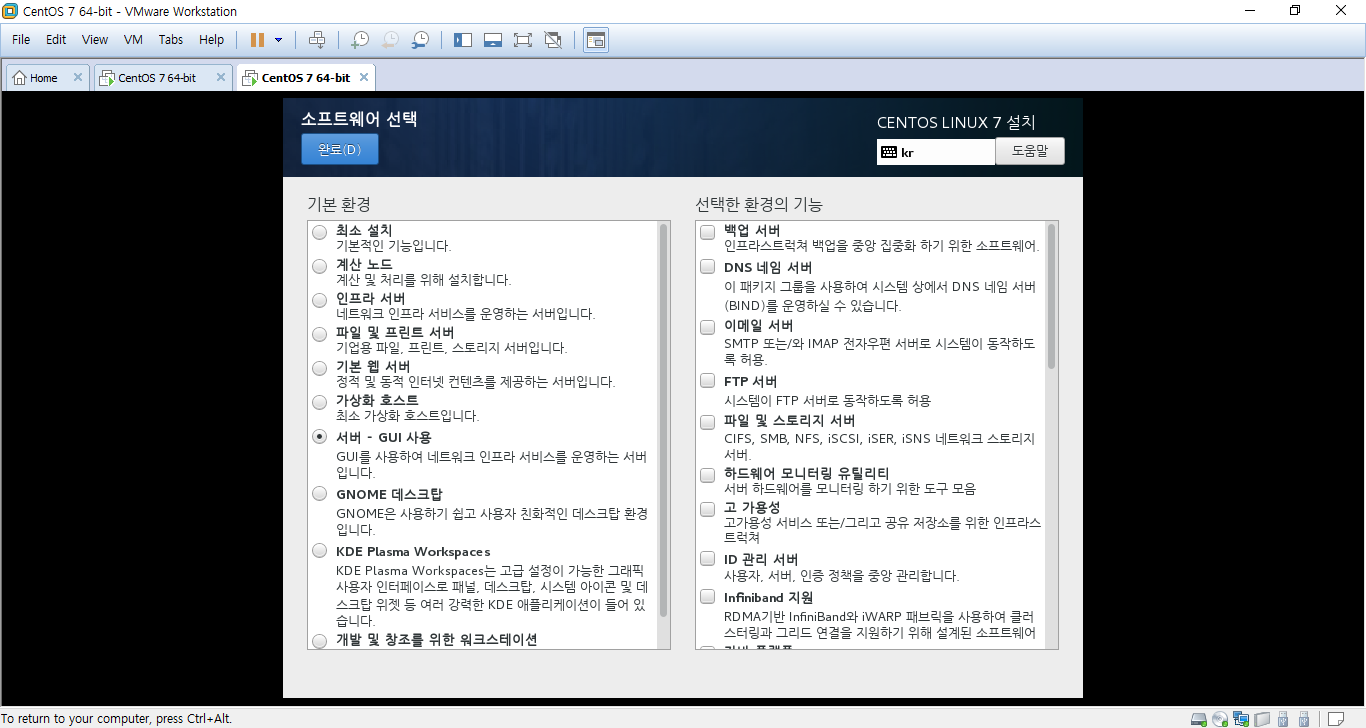The image size is (1366, 728).
Task: Open the Edit menu
Action: click(56, 40)
